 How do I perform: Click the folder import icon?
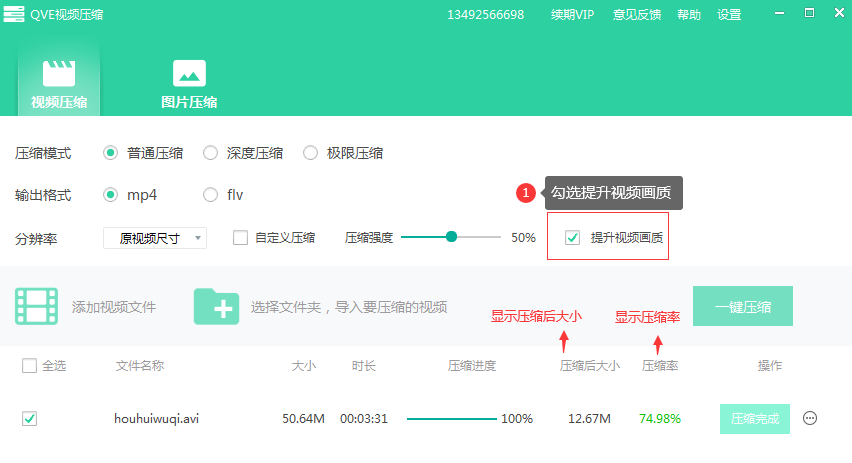click(x=216, y=306)
